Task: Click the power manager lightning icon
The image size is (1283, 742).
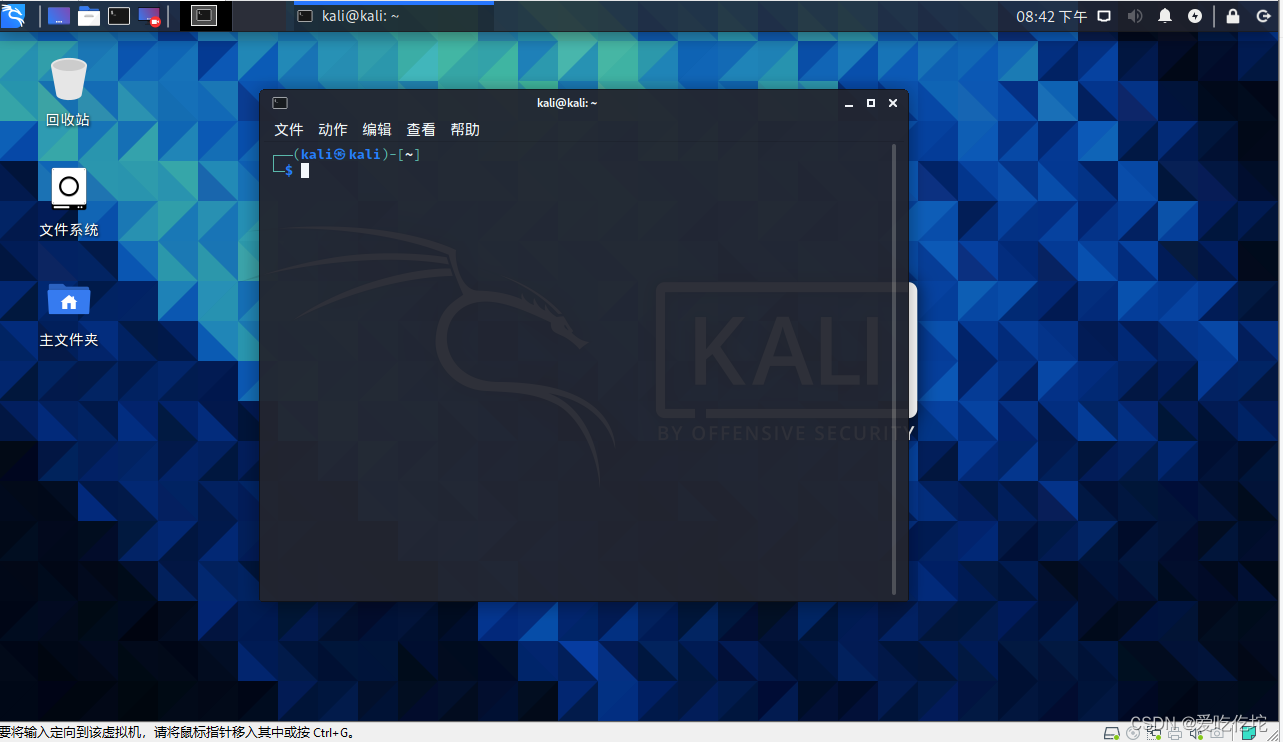Action: tap(1195, 16)
